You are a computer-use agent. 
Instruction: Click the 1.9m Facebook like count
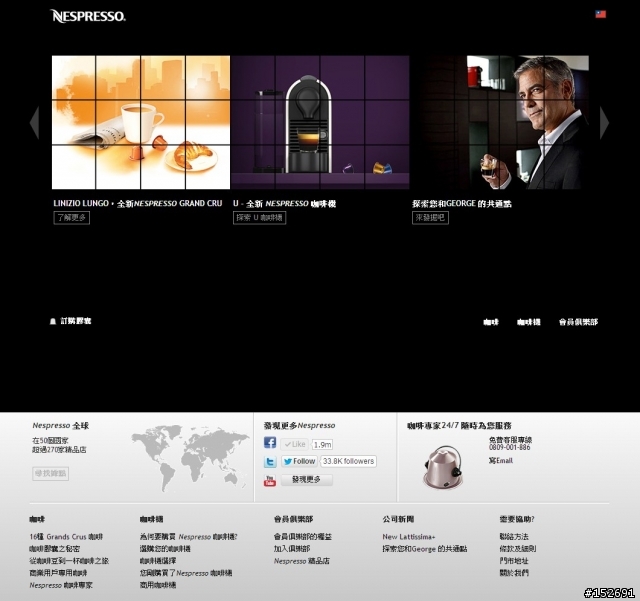[x=322, y=445]
